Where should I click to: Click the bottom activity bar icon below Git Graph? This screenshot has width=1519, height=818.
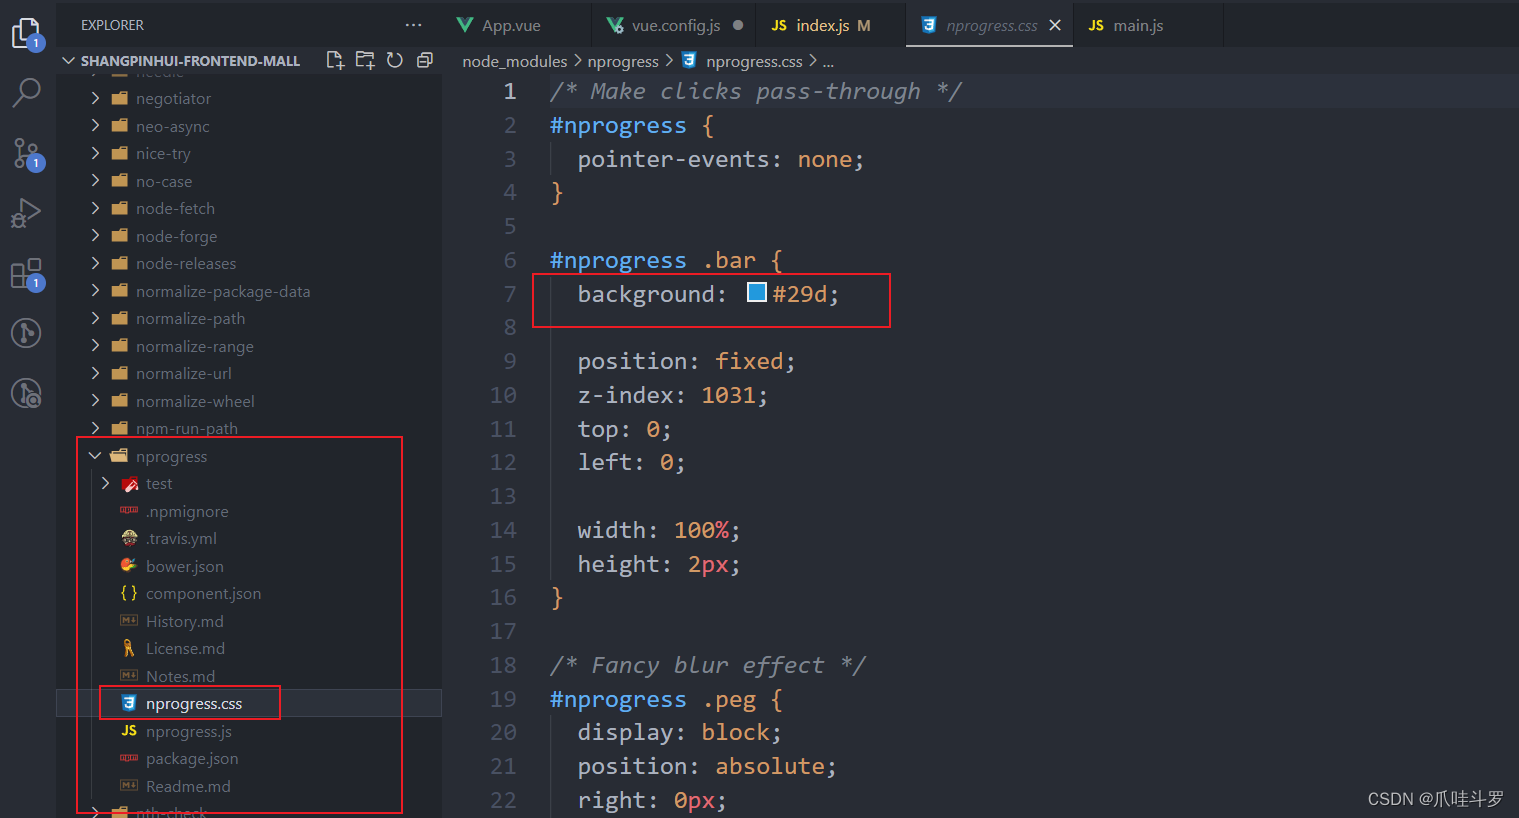click(x=26, y=393)
